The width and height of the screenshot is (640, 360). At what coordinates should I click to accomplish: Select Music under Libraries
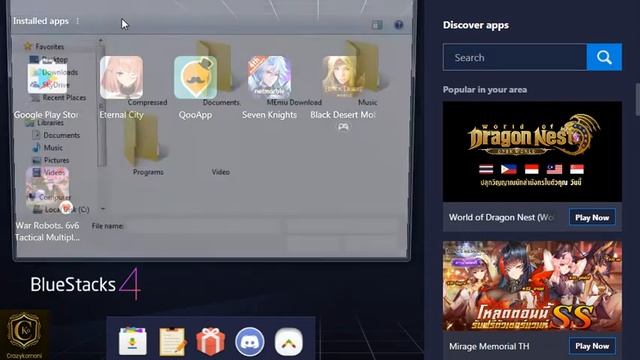pyautogui.click(x=48, y=148)
